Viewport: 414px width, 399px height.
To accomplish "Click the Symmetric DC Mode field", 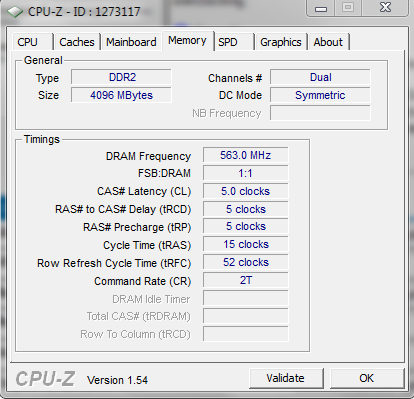I will [x=320, y=95].
